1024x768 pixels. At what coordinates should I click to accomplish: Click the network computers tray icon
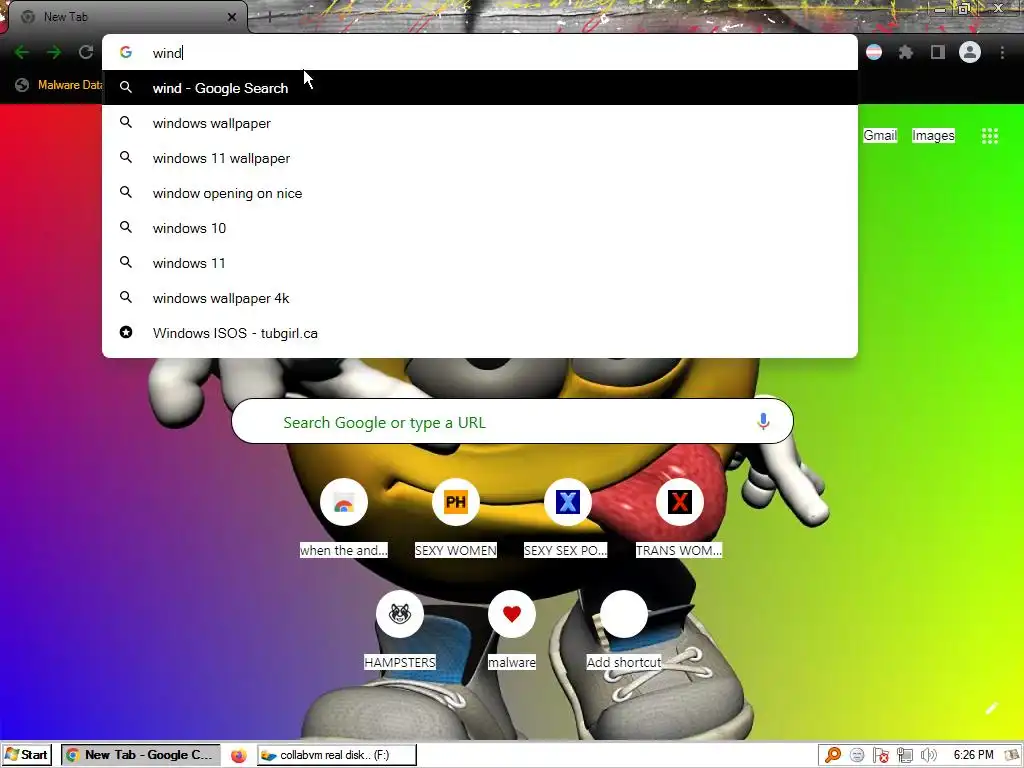click(x=904, y=756)
